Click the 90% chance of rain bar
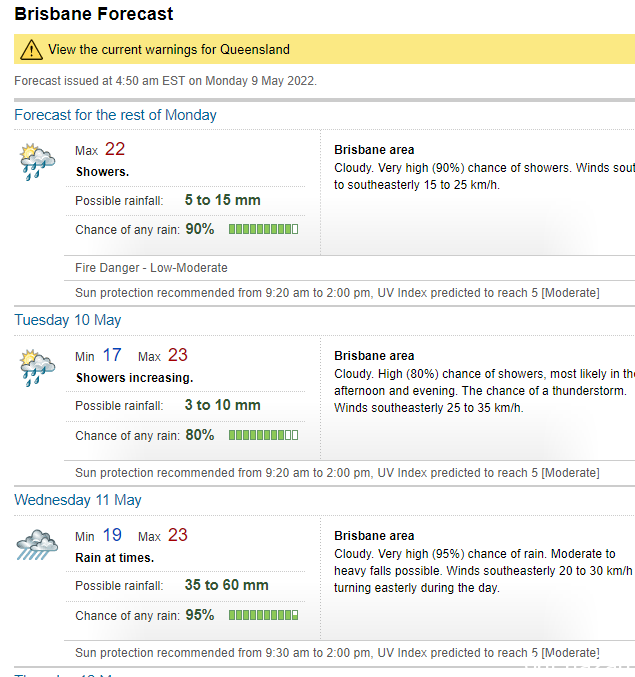635x677 pixels. coord(263,229)
